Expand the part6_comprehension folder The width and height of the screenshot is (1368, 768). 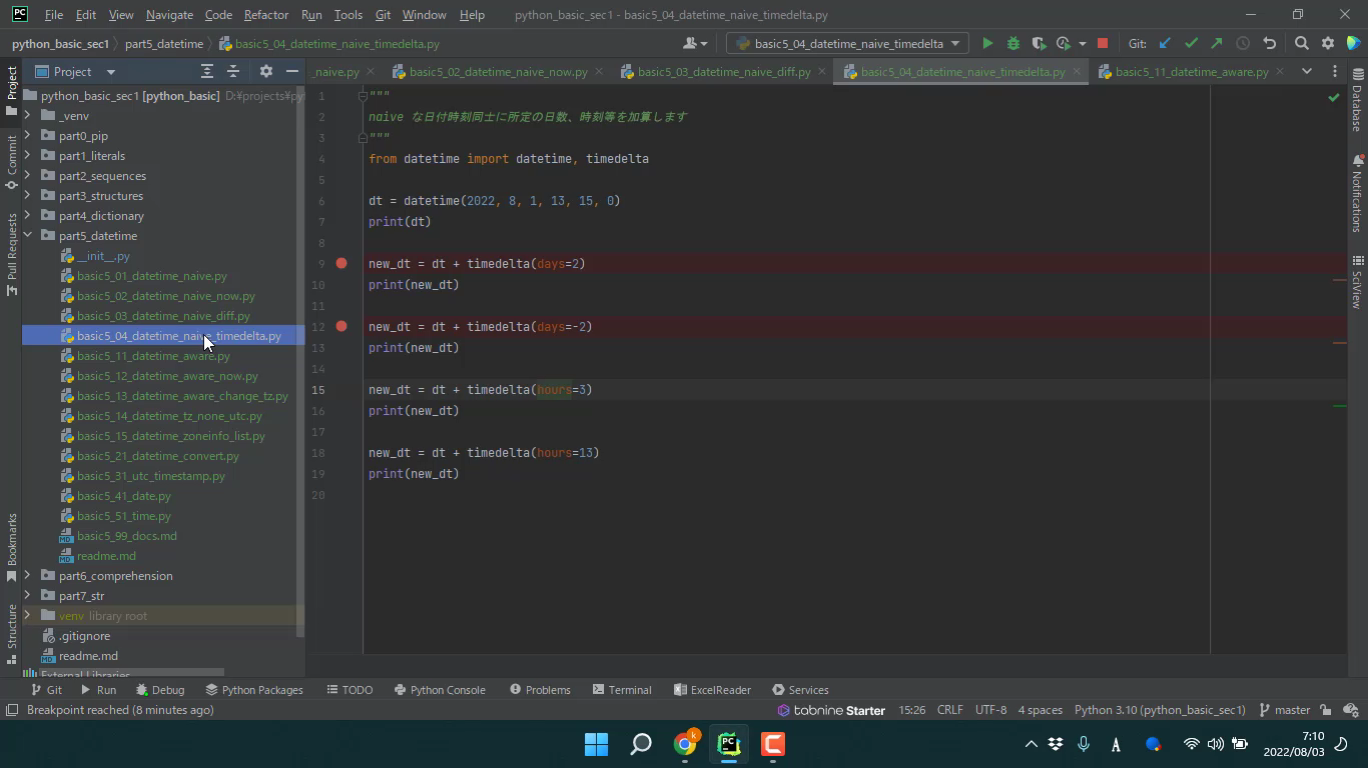pos(28,576)
